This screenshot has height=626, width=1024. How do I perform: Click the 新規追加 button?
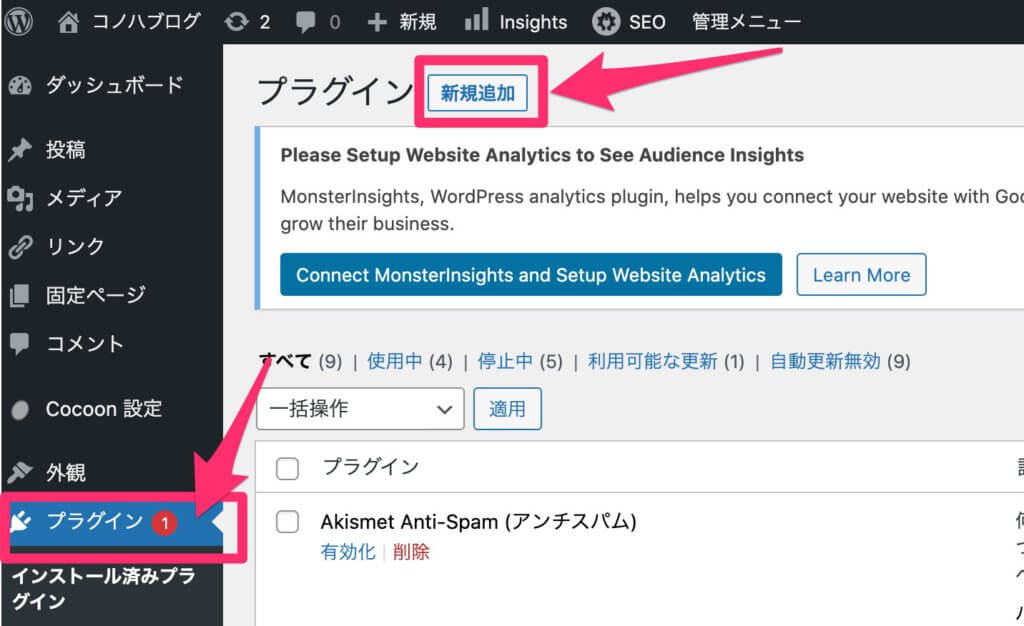pos(477,93)
